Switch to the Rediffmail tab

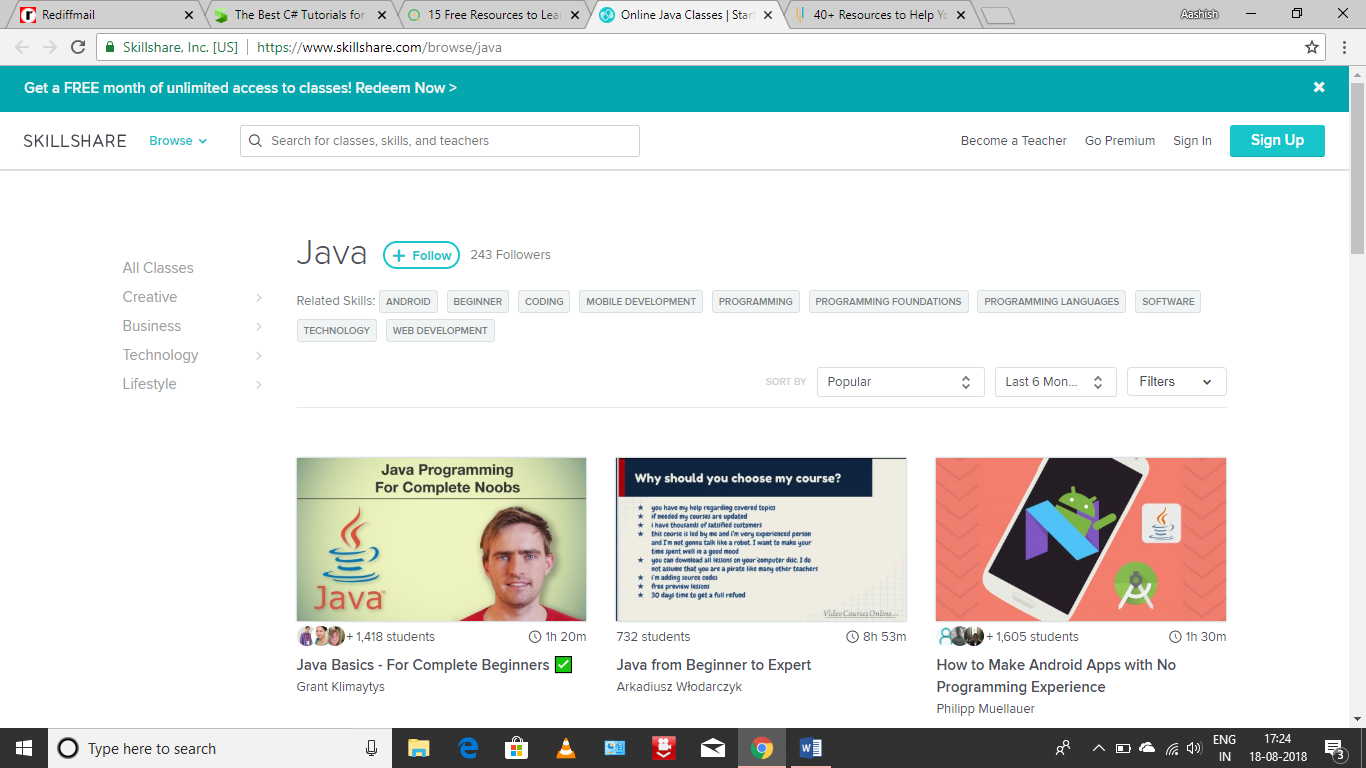coord(103,15)
